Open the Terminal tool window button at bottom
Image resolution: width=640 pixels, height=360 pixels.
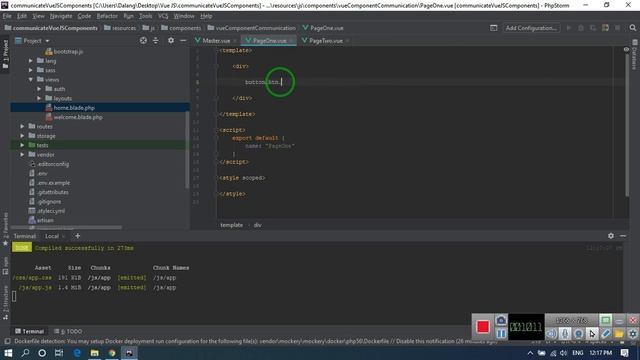point(29,331)
